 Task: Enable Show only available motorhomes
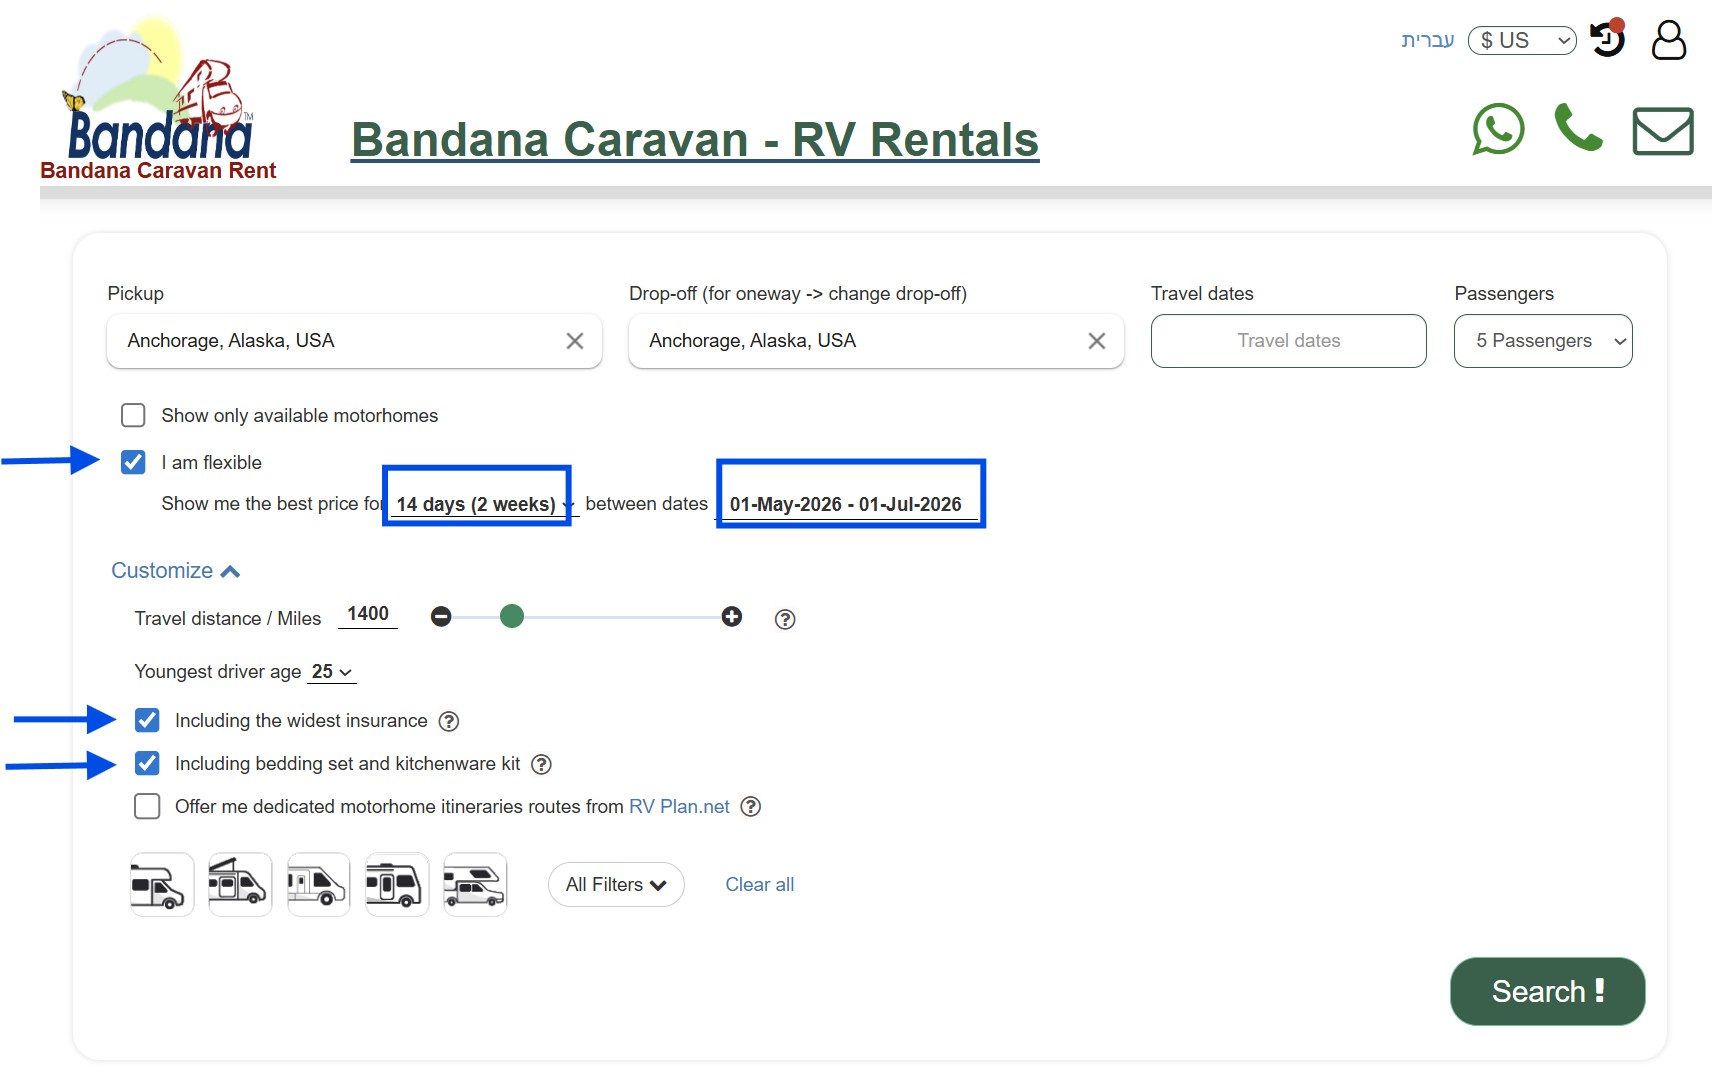(133, 415)
